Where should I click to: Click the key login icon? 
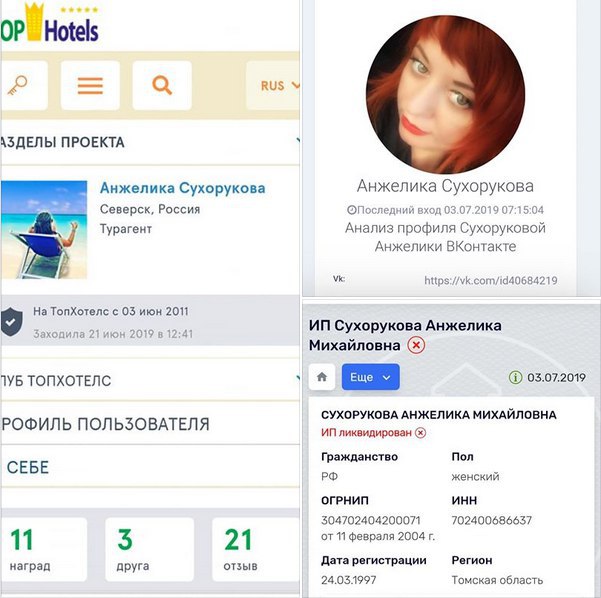coord(23,85)
